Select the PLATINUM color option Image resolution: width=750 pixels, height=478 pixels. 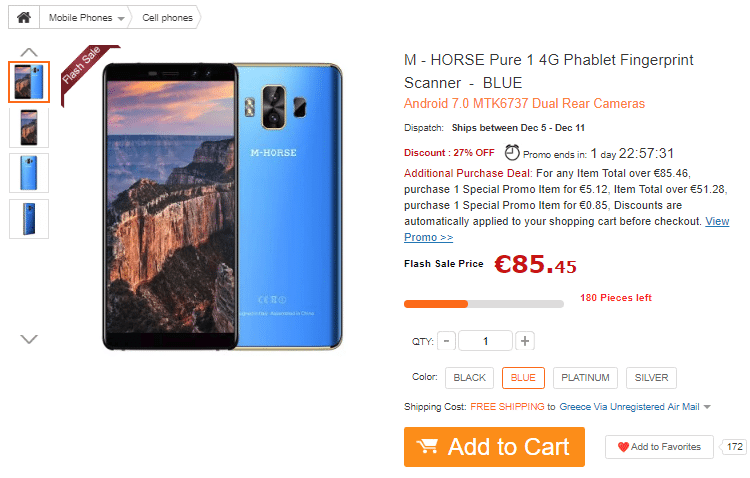coord(585,378)
